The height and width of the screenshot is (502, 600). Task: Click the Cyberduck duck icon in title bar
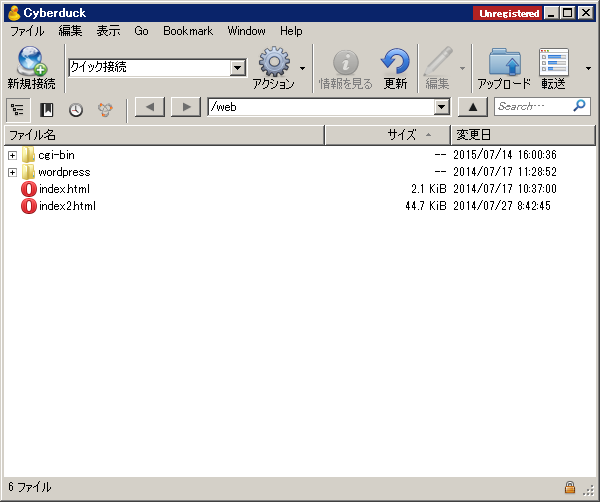click(x=14, y=13)
